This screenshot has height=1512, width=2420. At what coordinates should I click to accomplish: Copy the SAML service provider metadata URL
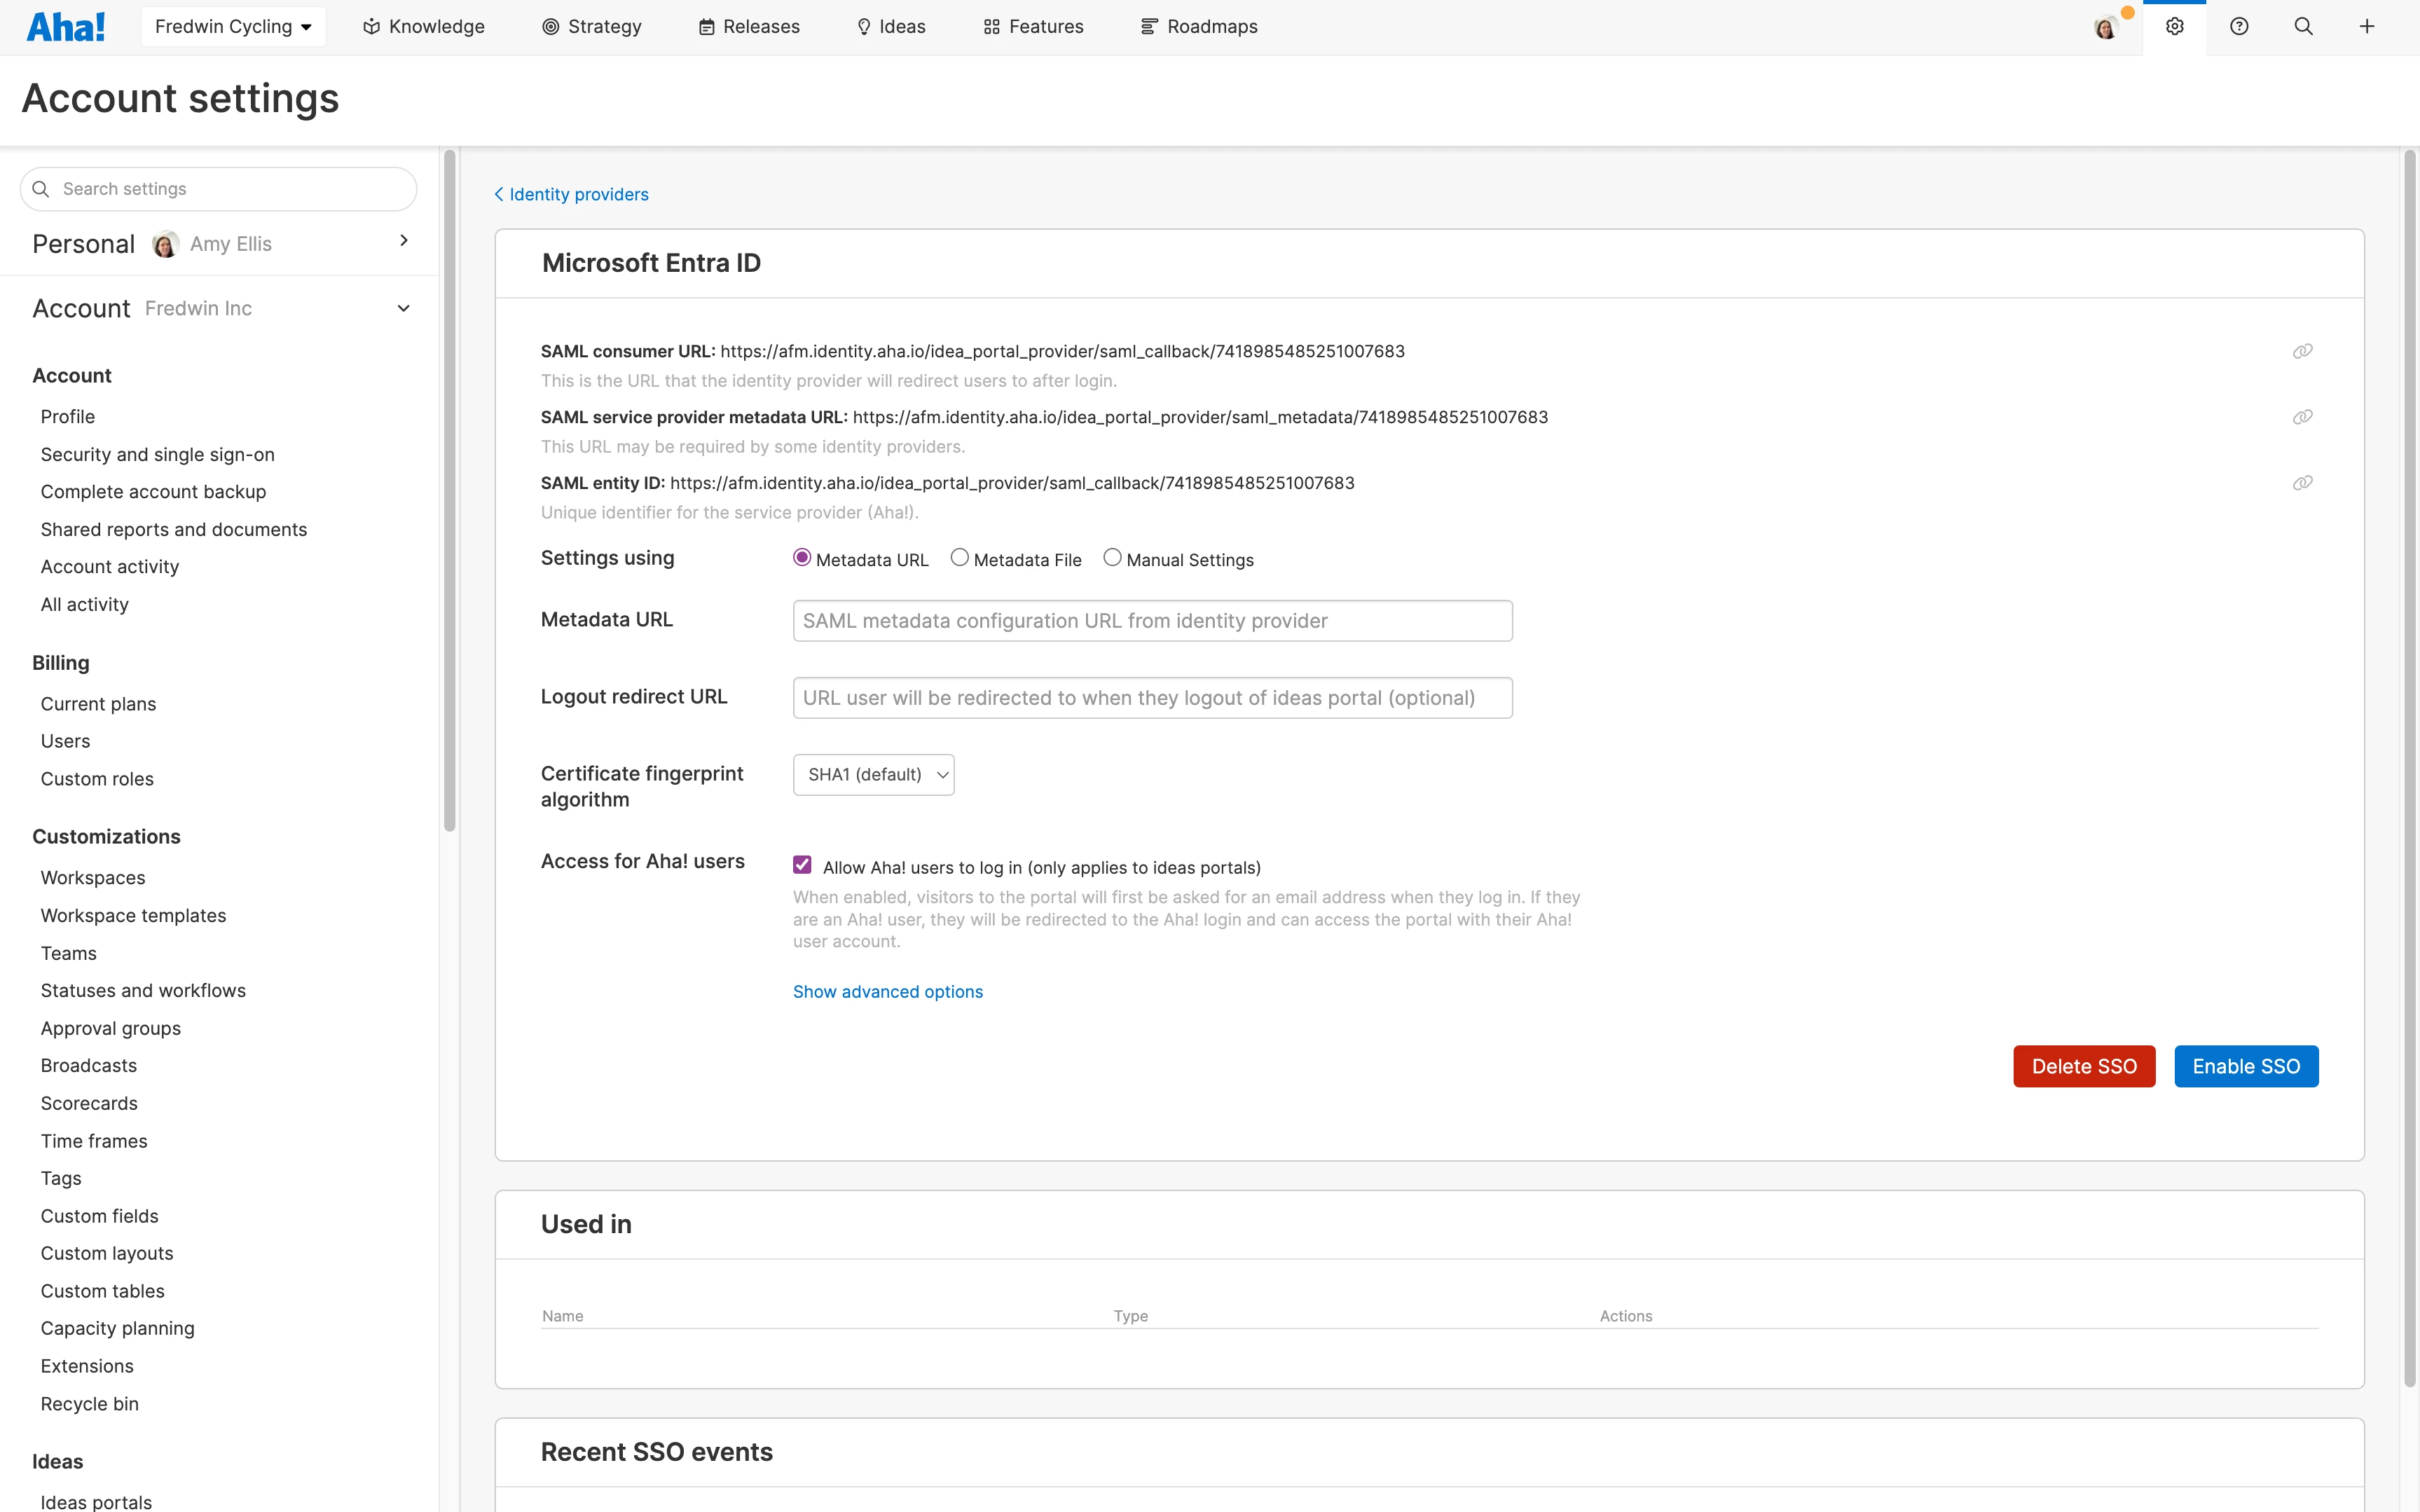coord(2302,417)
